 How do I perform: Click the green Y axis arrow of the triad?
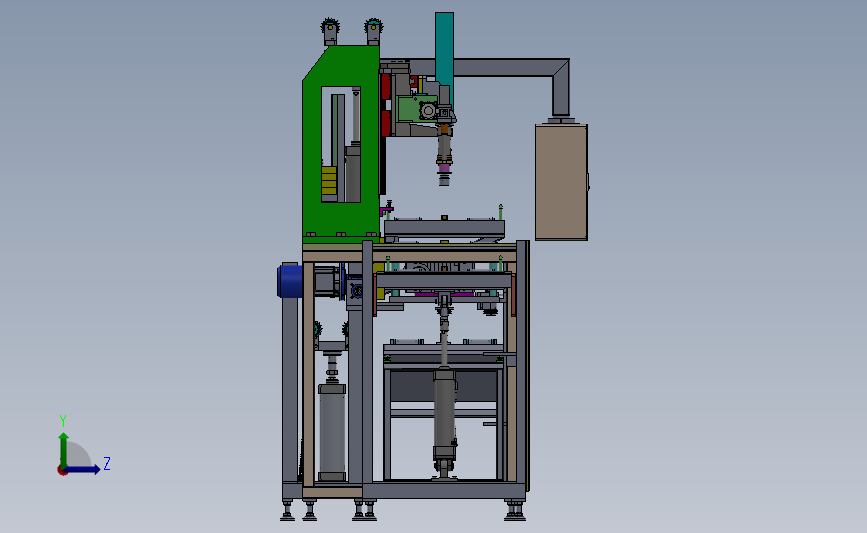tap(64, 449)
